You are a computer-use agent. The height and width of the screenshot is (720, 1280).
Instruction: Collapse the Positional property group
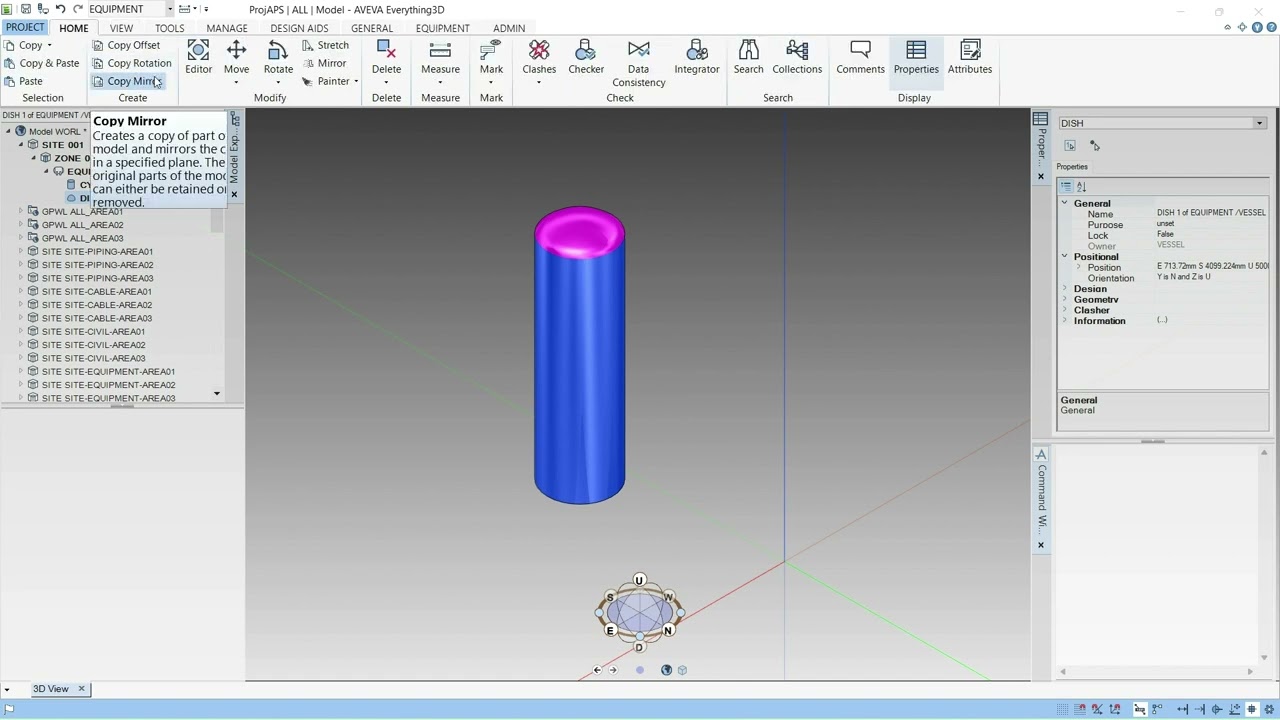pyautogui.click(x=1064, y=257)
